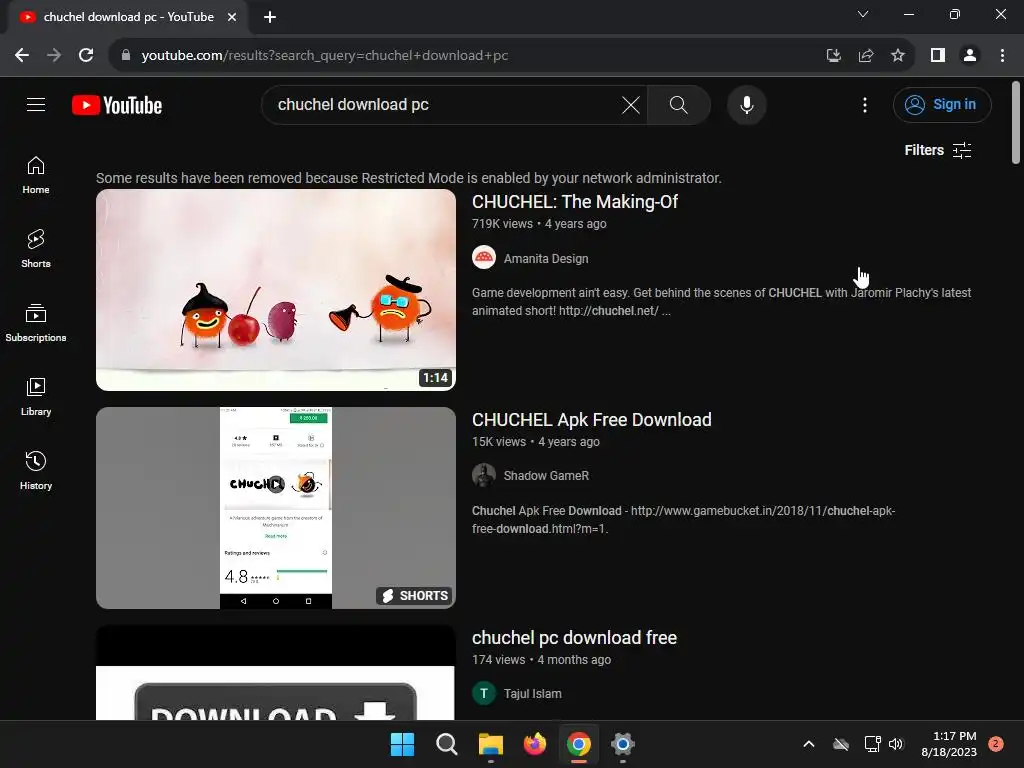Launch Firefox from taskbar
This screenshot has width=1024, height=768.
(x=535, y=744)
